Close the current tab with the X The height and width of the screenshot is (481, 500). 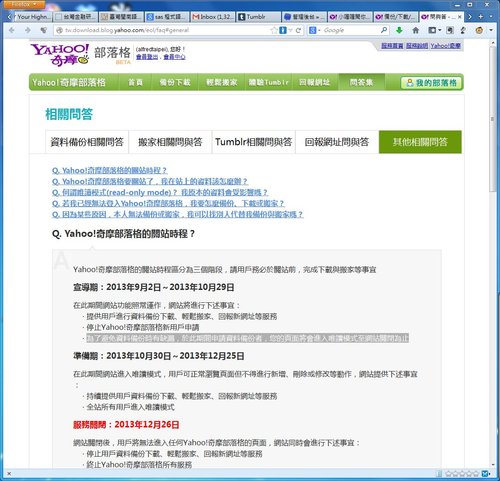click(x=460, y=16)
